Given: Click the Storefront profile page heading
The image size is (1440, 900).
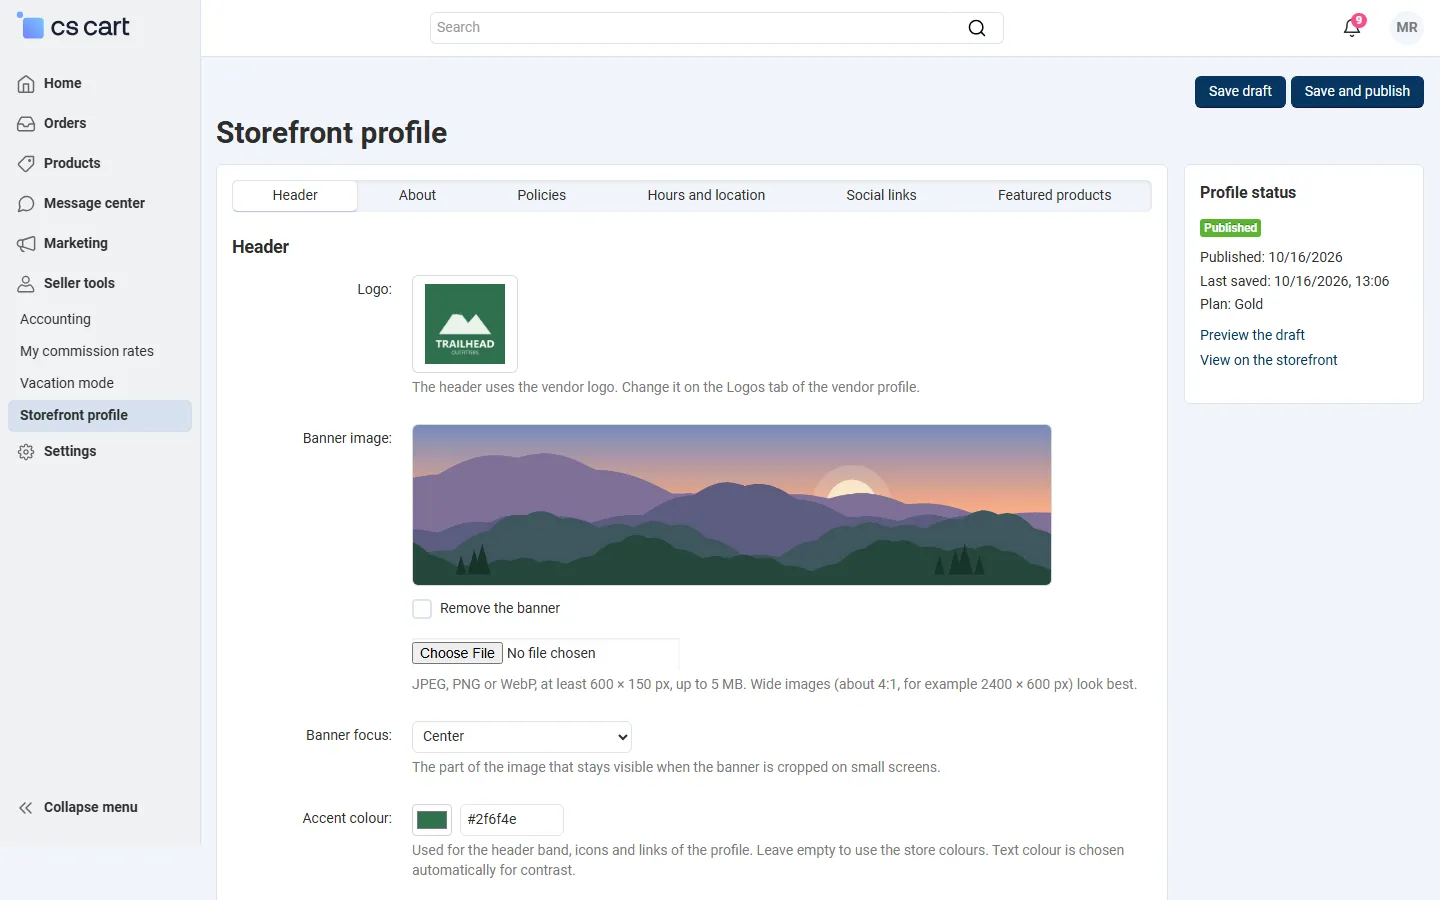Looking at the screenshot, I should click(331, 133).
